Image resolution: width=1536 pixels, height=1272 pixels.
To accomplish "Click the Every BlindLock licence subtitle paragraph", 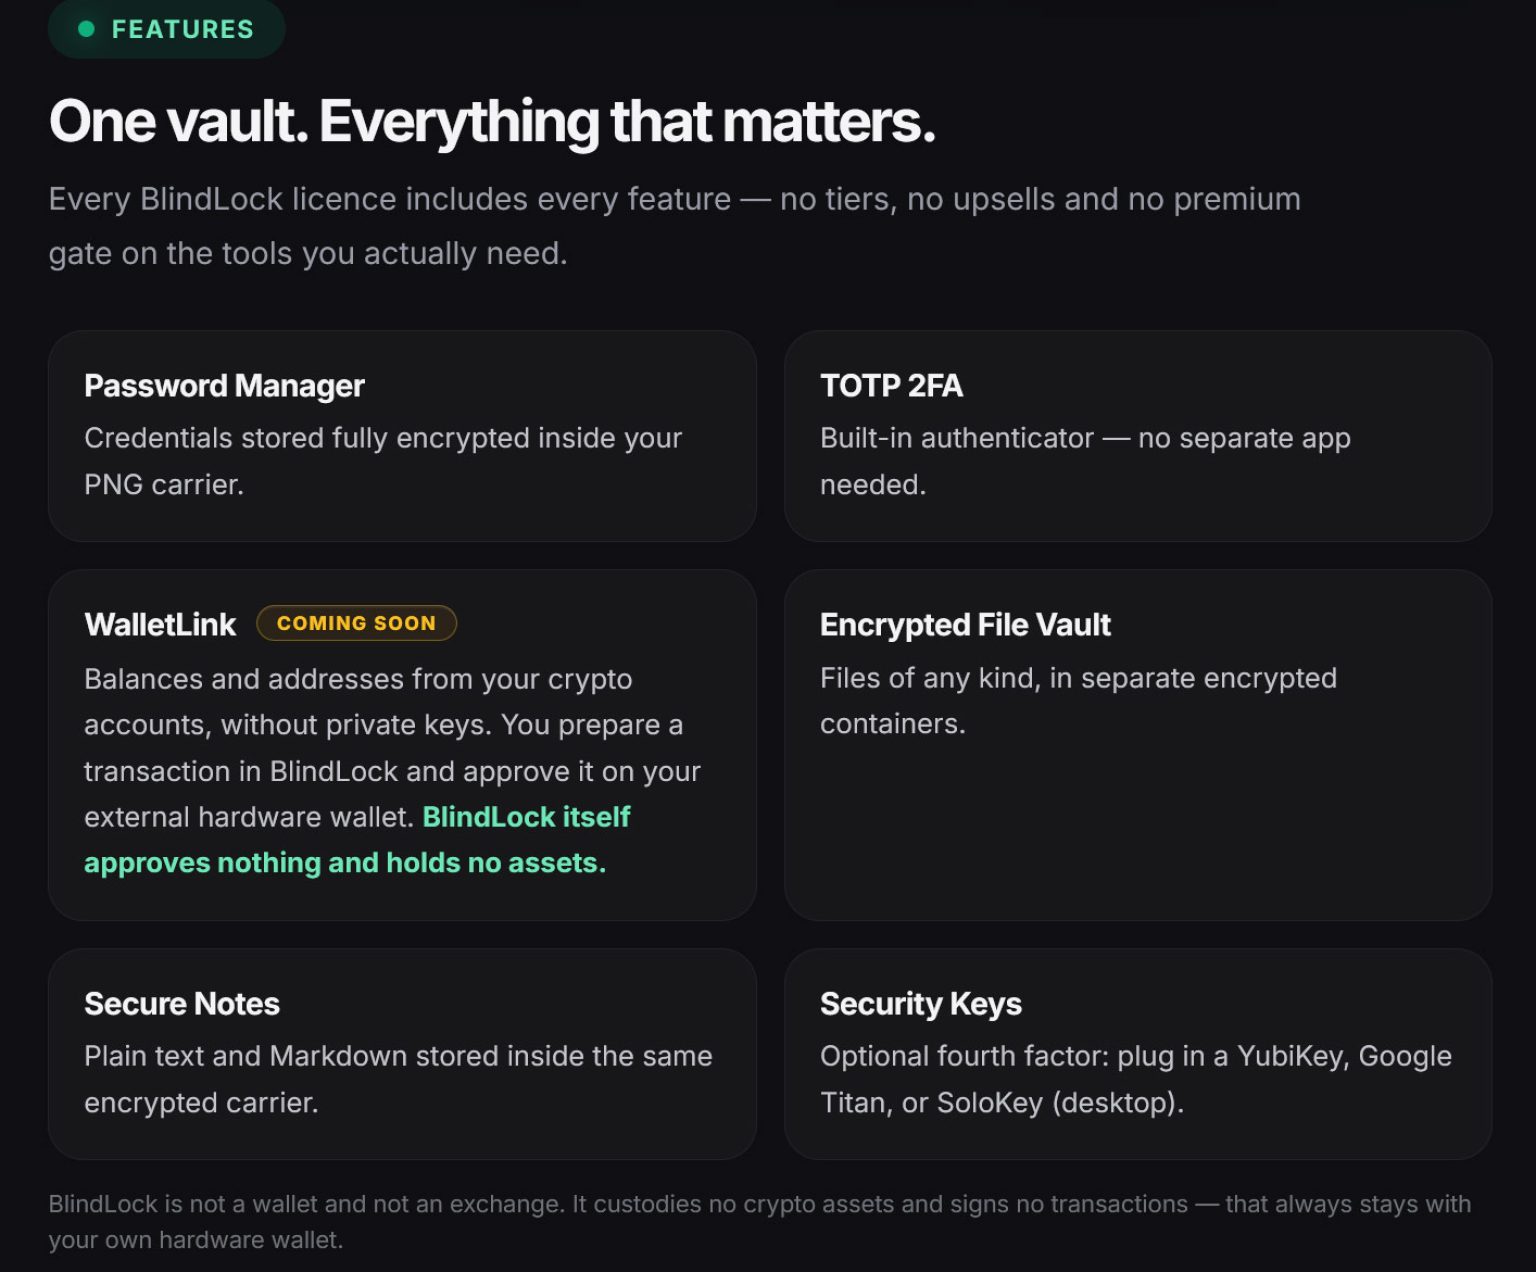I will tap(675, 226).
